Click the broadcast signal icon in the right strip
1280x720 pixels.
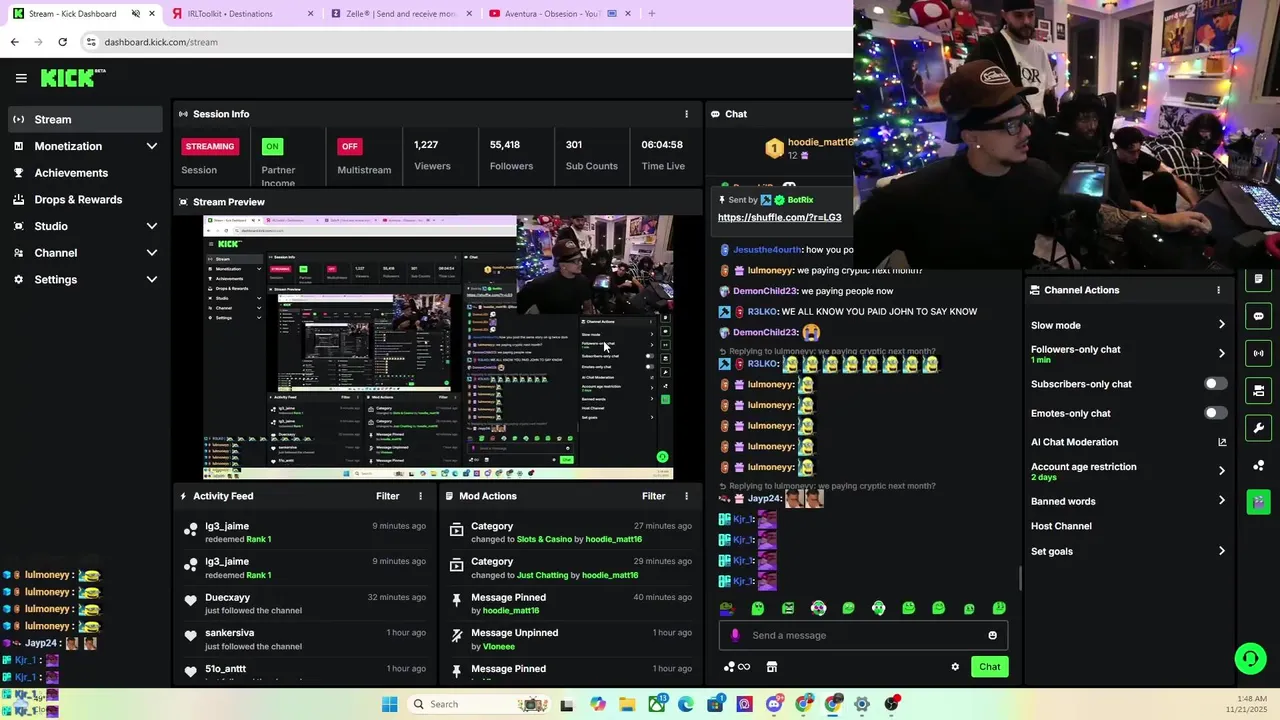(1258, 353)
